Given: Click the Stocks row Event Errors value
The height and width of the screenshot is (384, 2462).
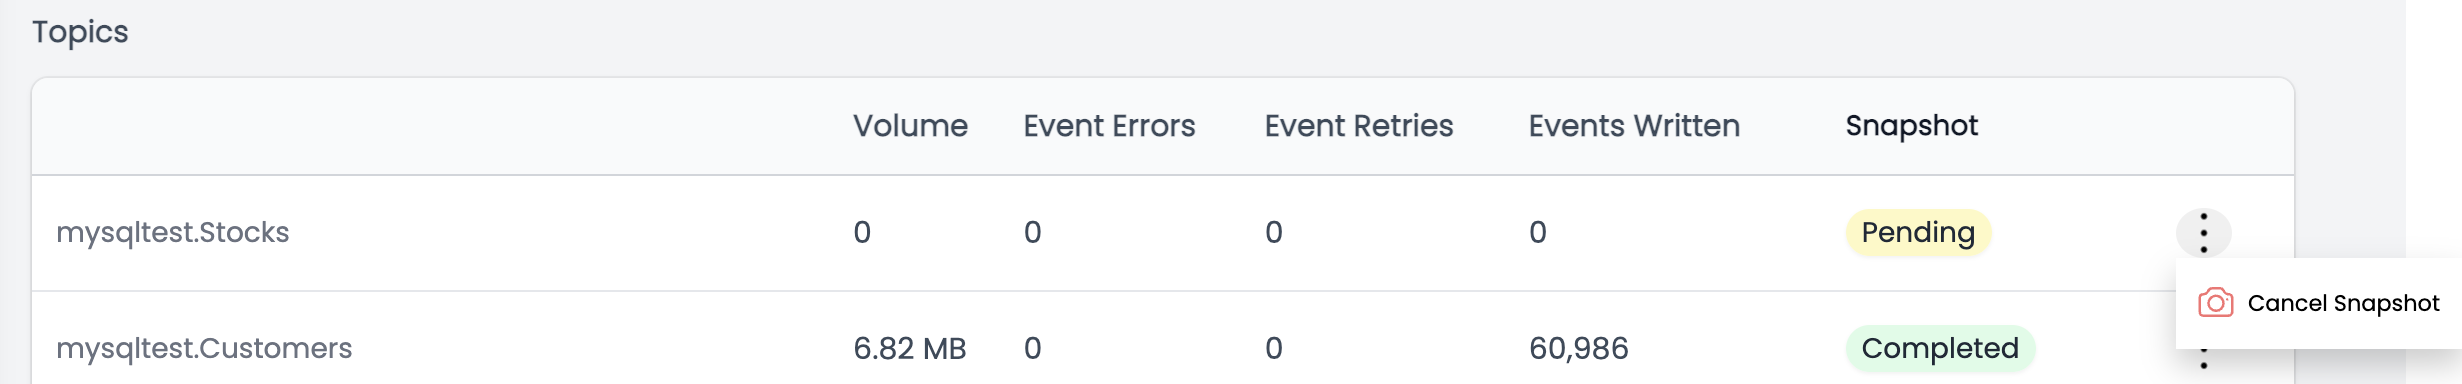Looking at the screenshot, I should pos(1033,233).
